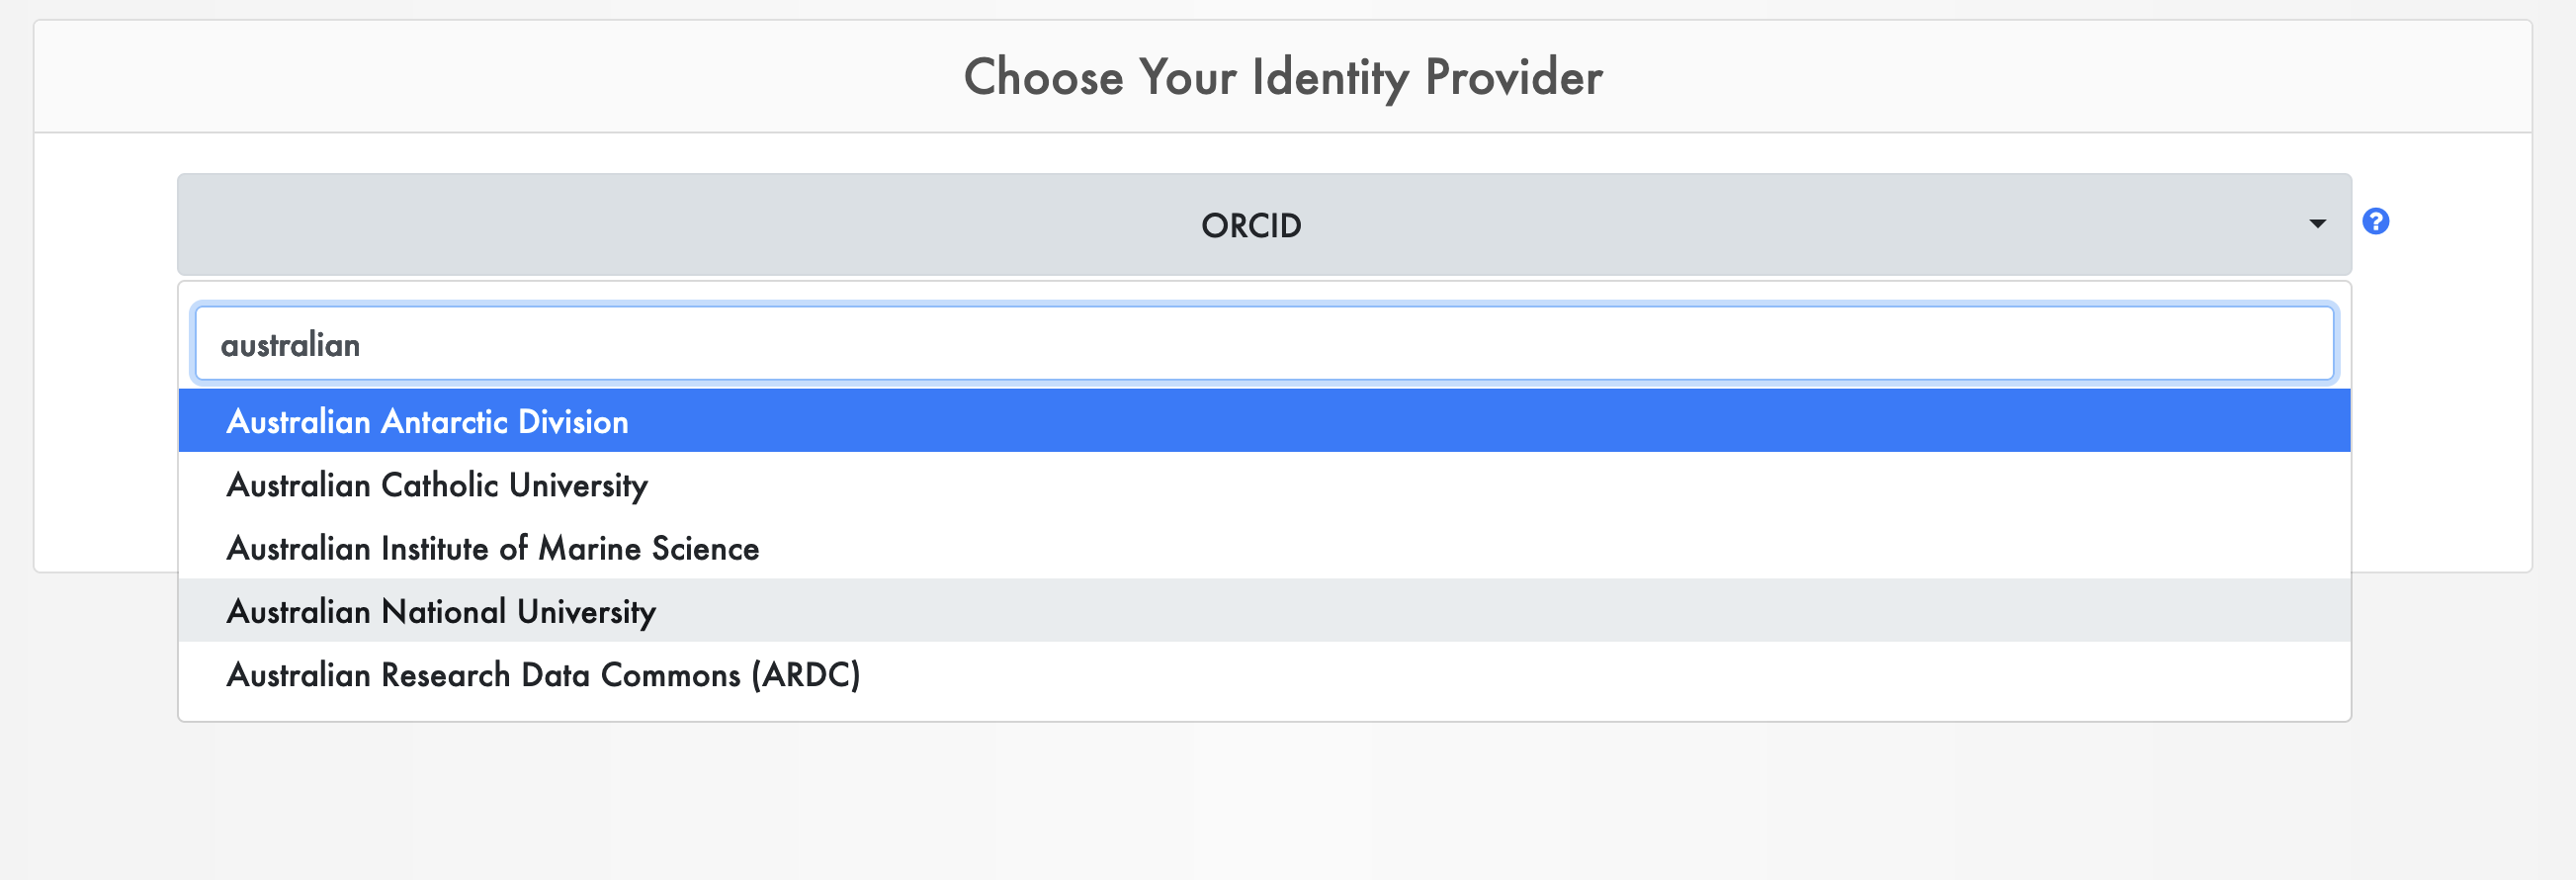
Task: Collapse the ORCID identity provider dropdown
Action: (1264, 224)
